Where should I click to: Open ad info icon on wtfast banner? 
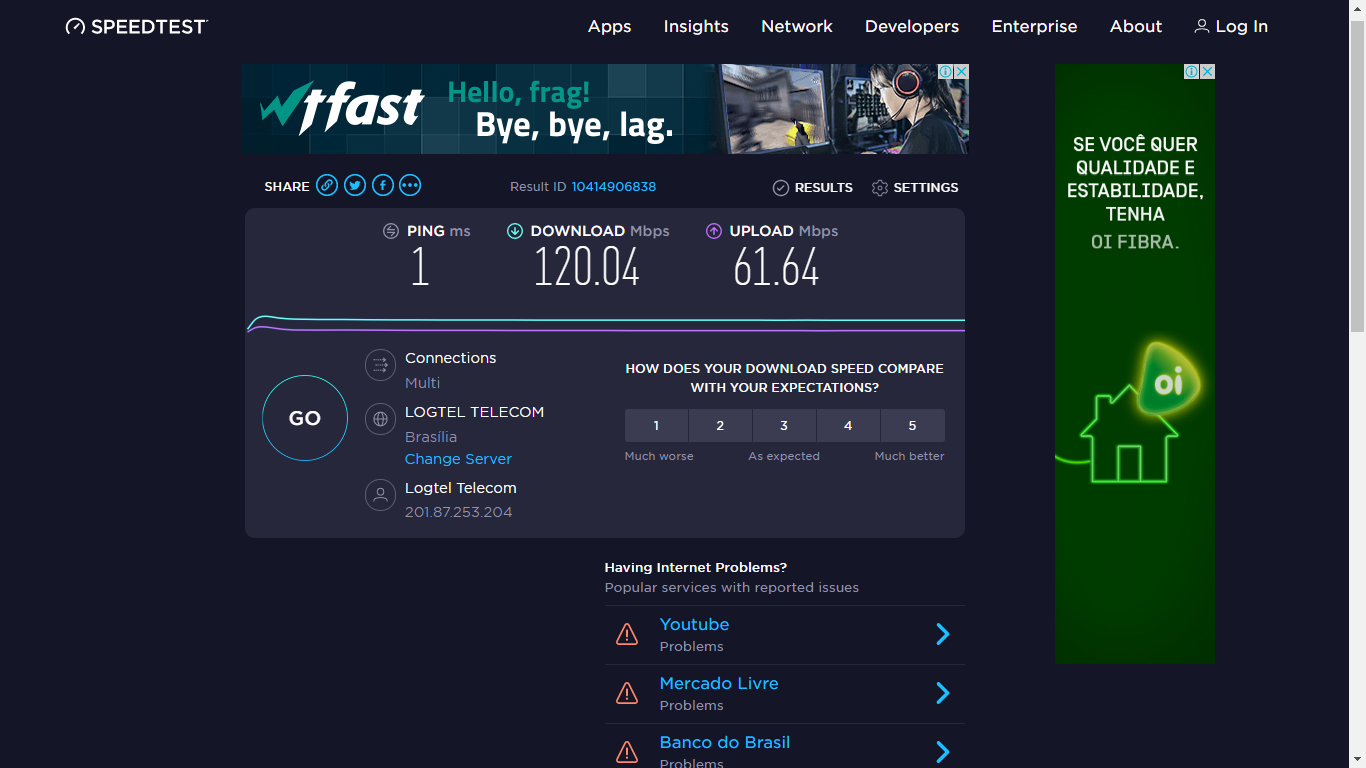(x=945, y=72)
